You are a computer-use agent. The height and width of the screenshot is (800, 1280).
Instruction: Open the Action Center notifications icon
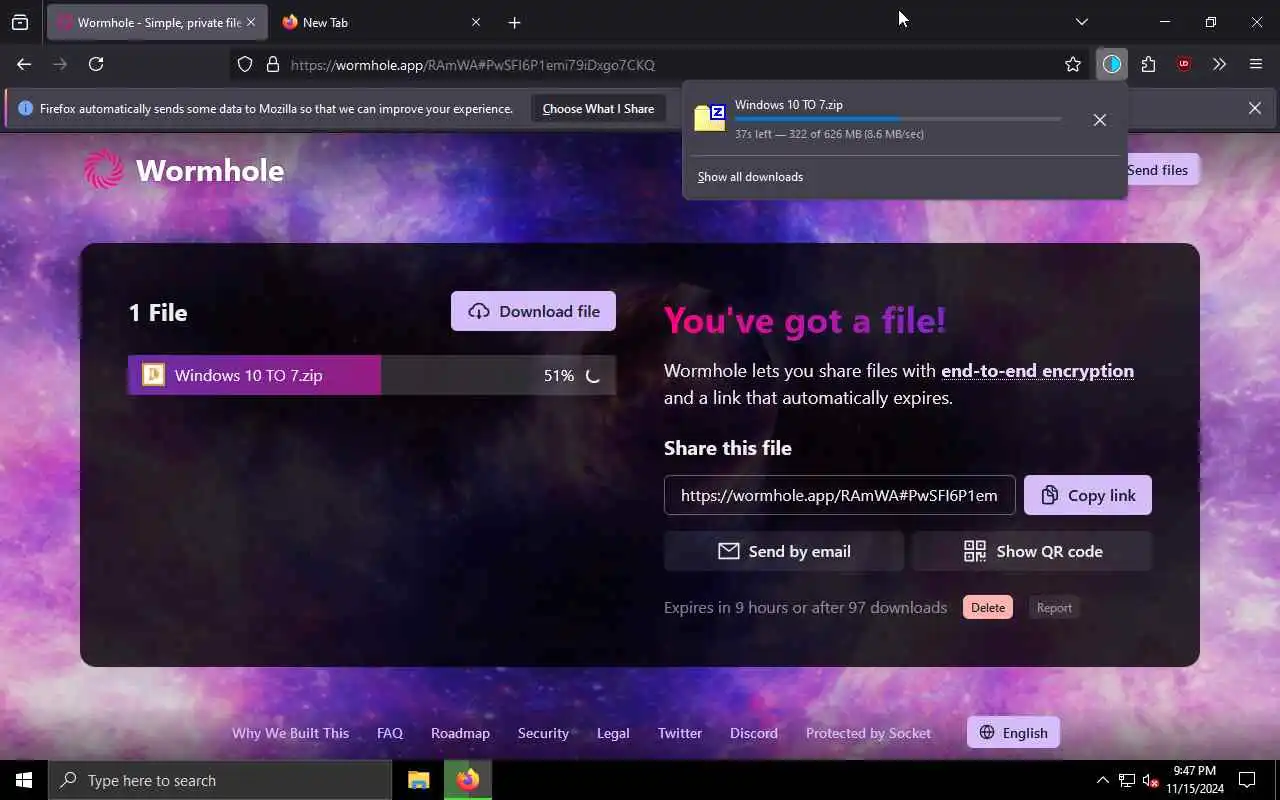[1247, 780]
